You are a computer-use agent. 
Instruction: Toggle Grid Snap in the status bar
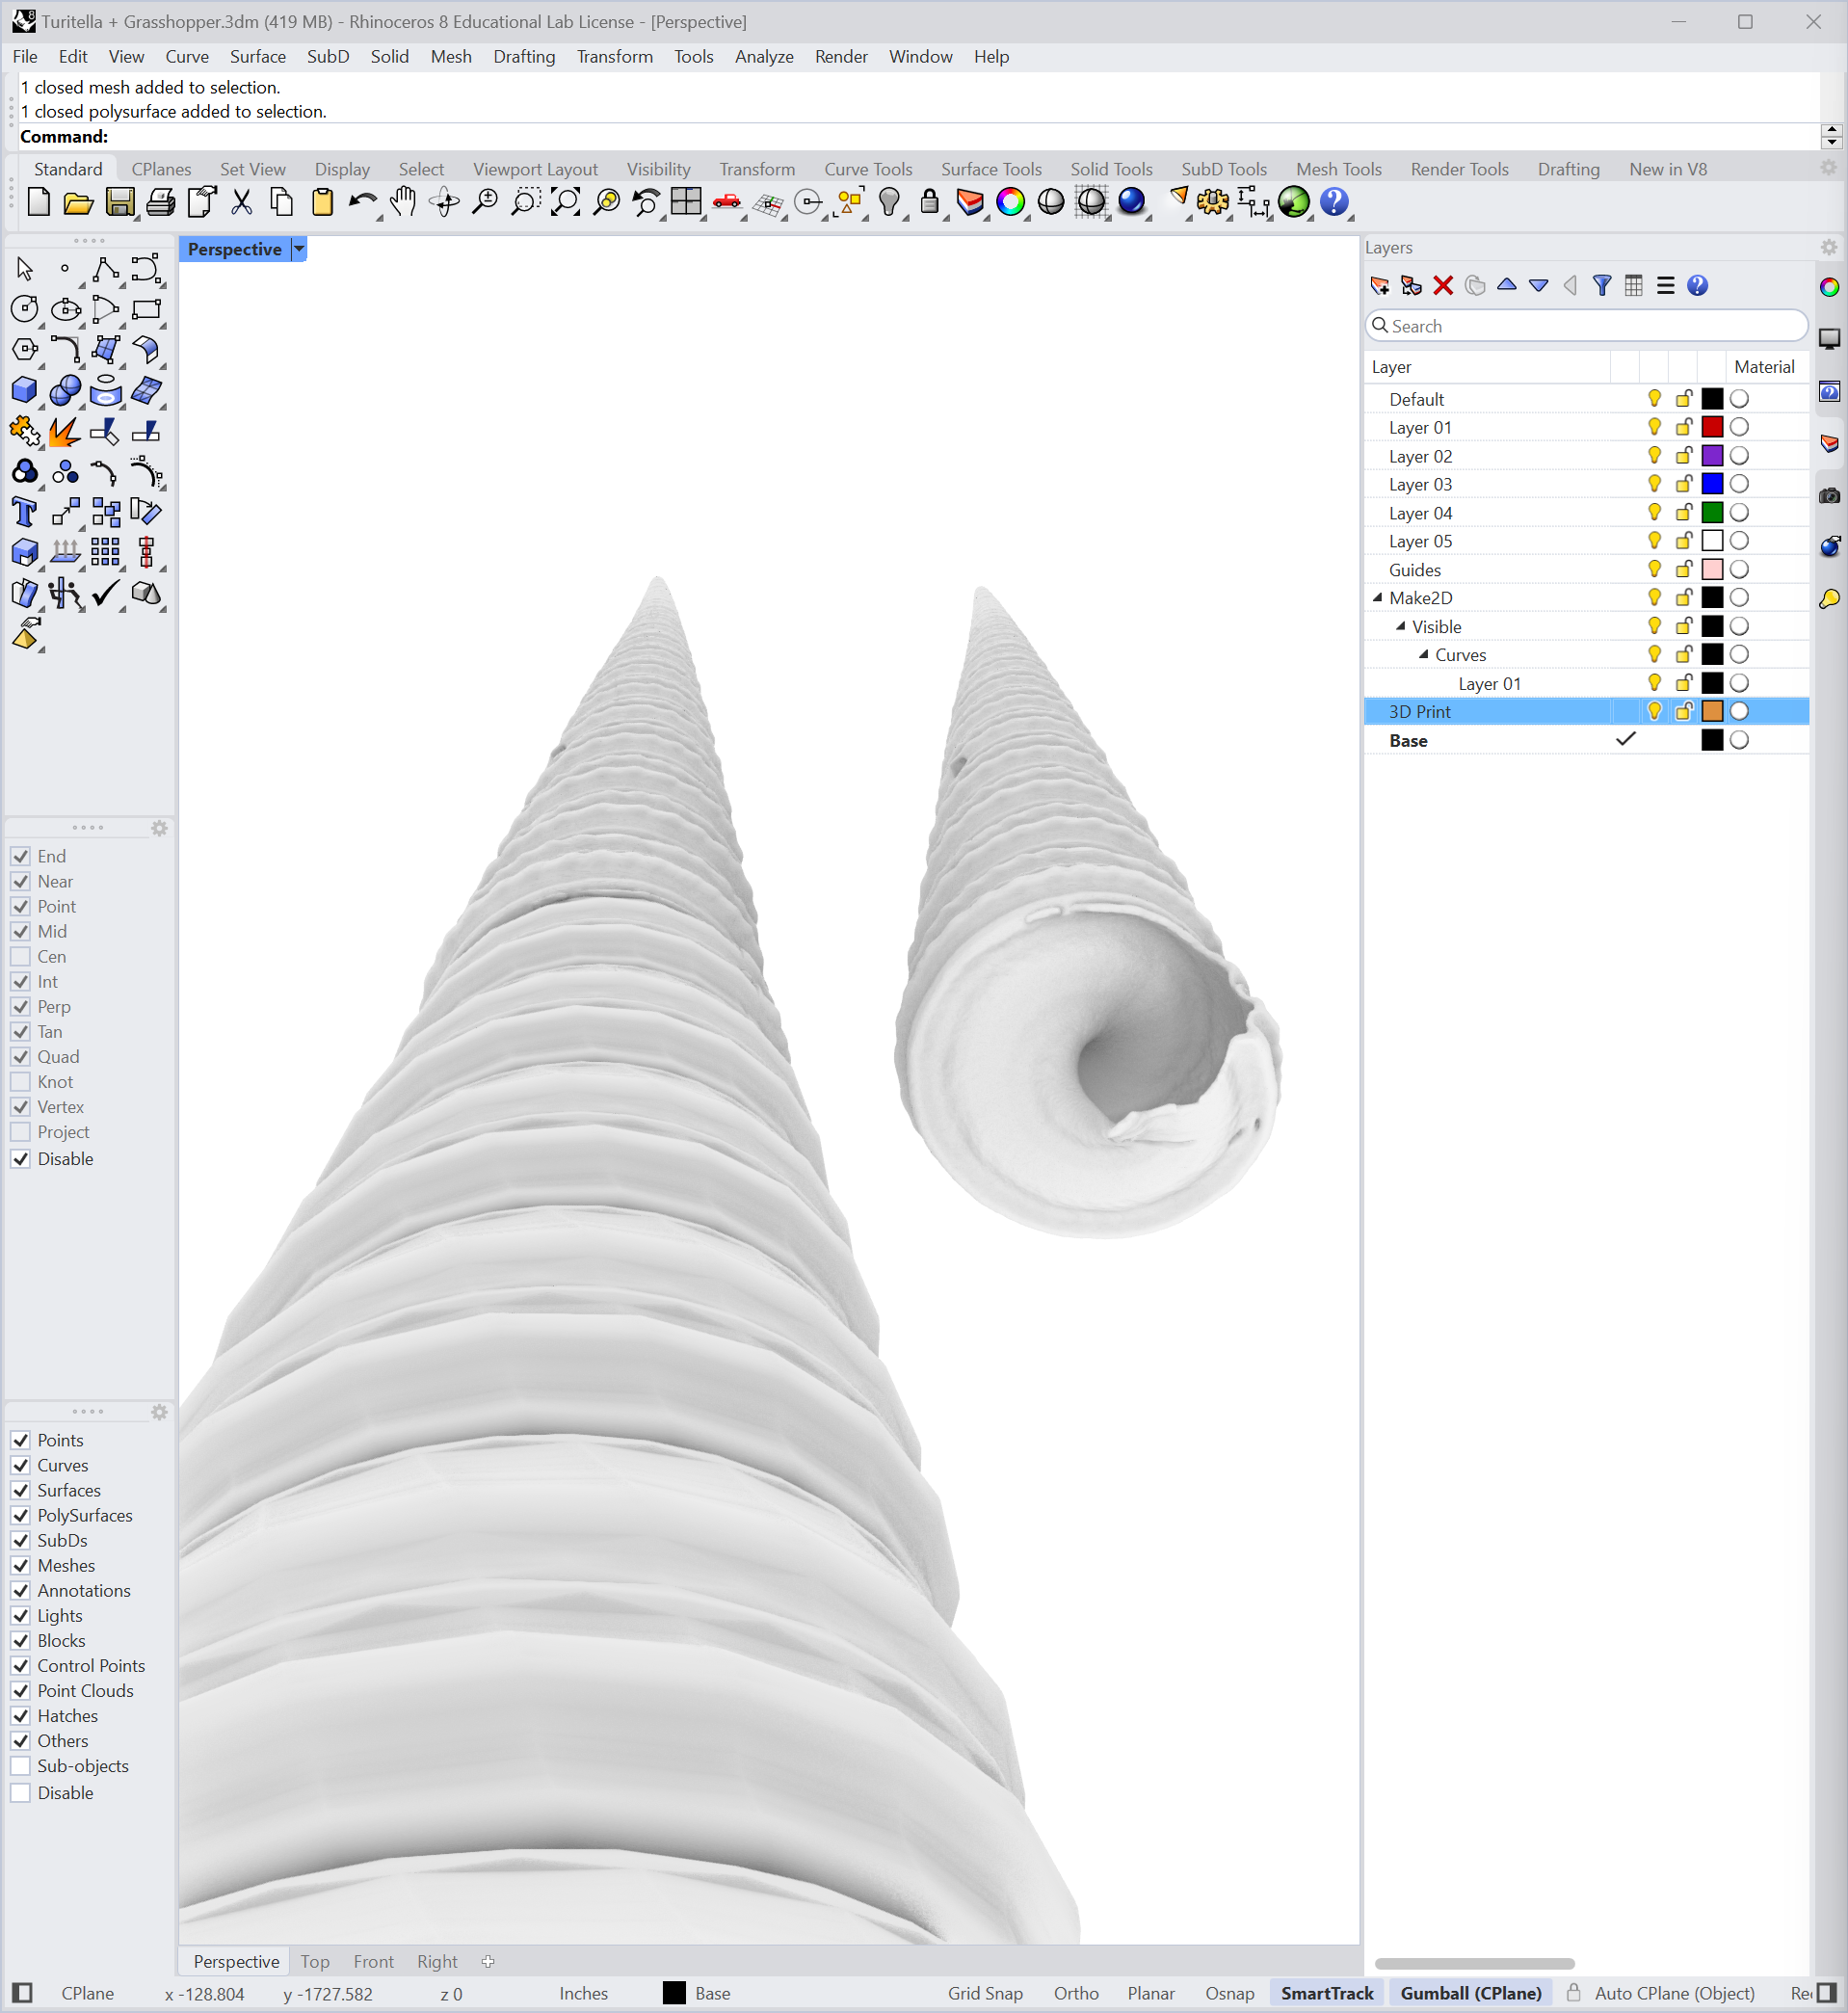[x=985, y=1993]
